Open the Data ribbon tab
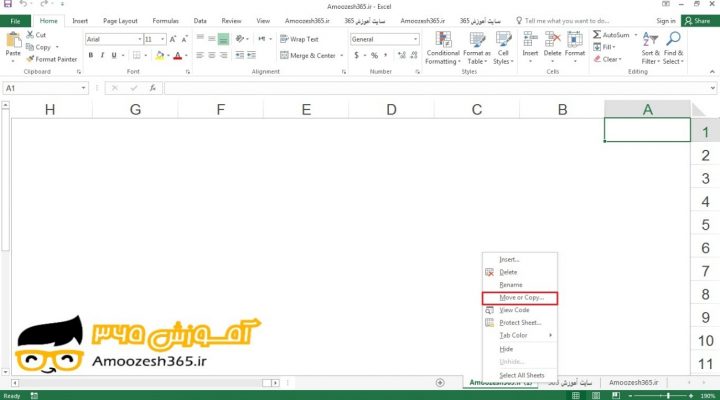Image resolution: width=720 pixels, height=400 pixels. pyautogui.click(x=200, y=21)
